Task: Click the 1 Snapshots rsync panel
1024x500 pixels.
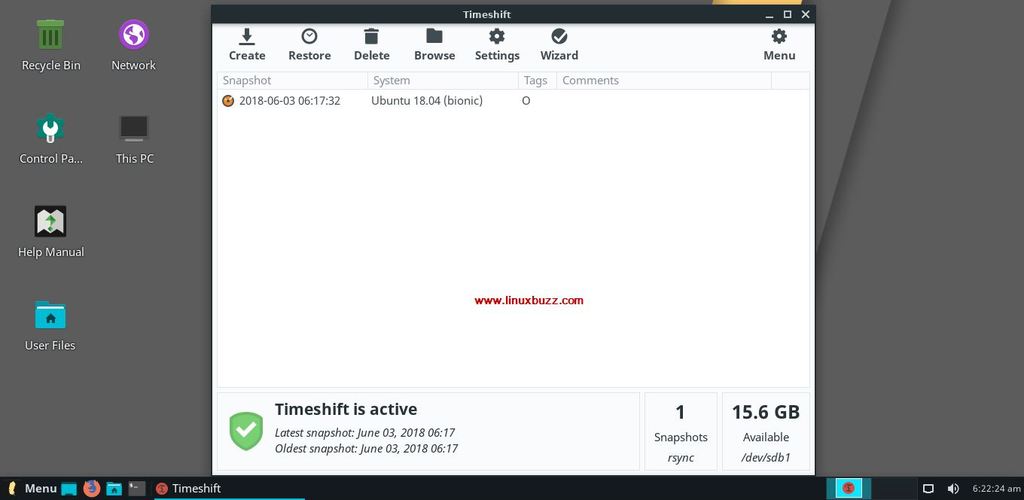Action: coord(680,431)
